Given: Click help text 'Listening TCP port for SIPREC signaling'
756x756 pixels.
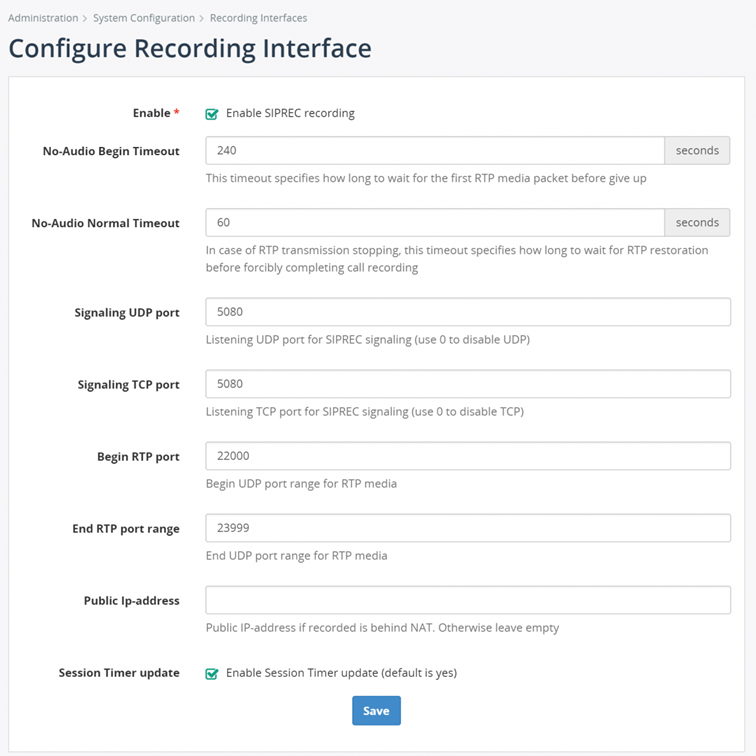Looking at the screenshot, I should [x=365, y=412].
